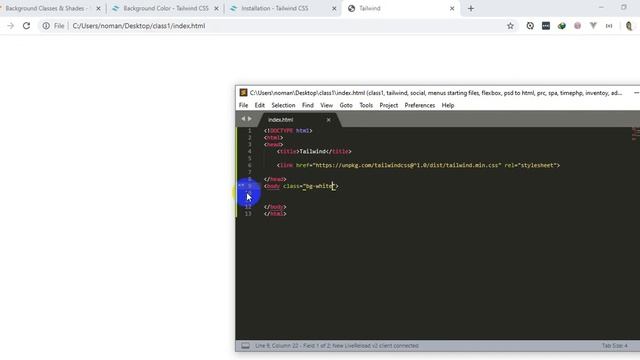640x360 pixels.
Task: Click the browser forward arrow
Action: [11, 26]
